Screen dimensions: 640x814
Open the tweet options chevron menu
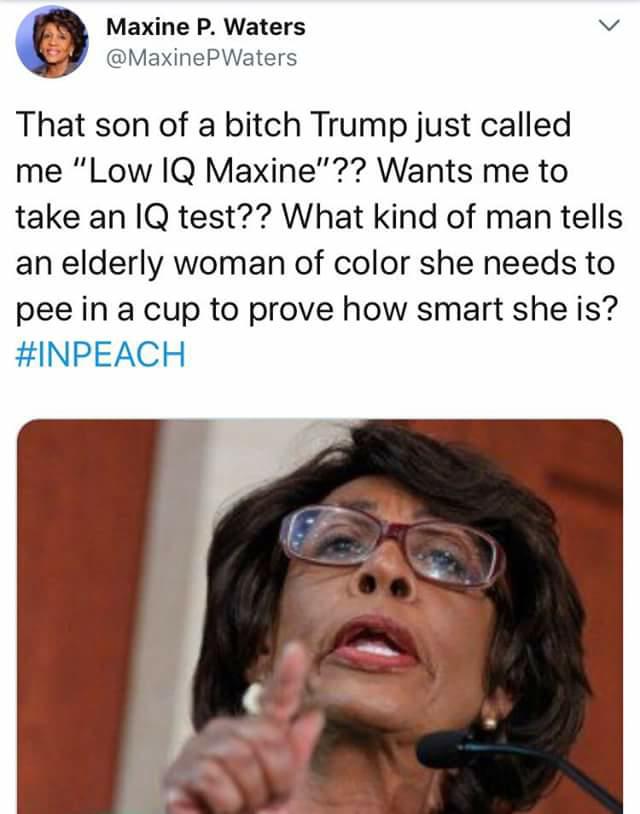click(609, 25)
